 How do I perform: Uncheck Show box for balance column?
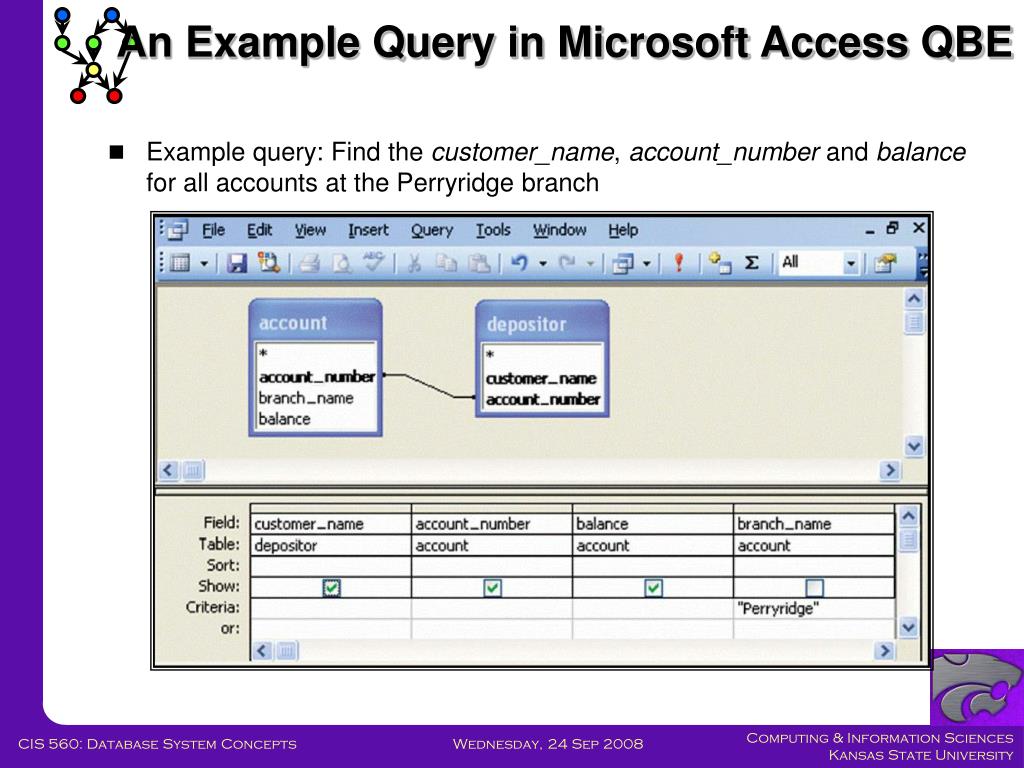[x=654, y=588]
